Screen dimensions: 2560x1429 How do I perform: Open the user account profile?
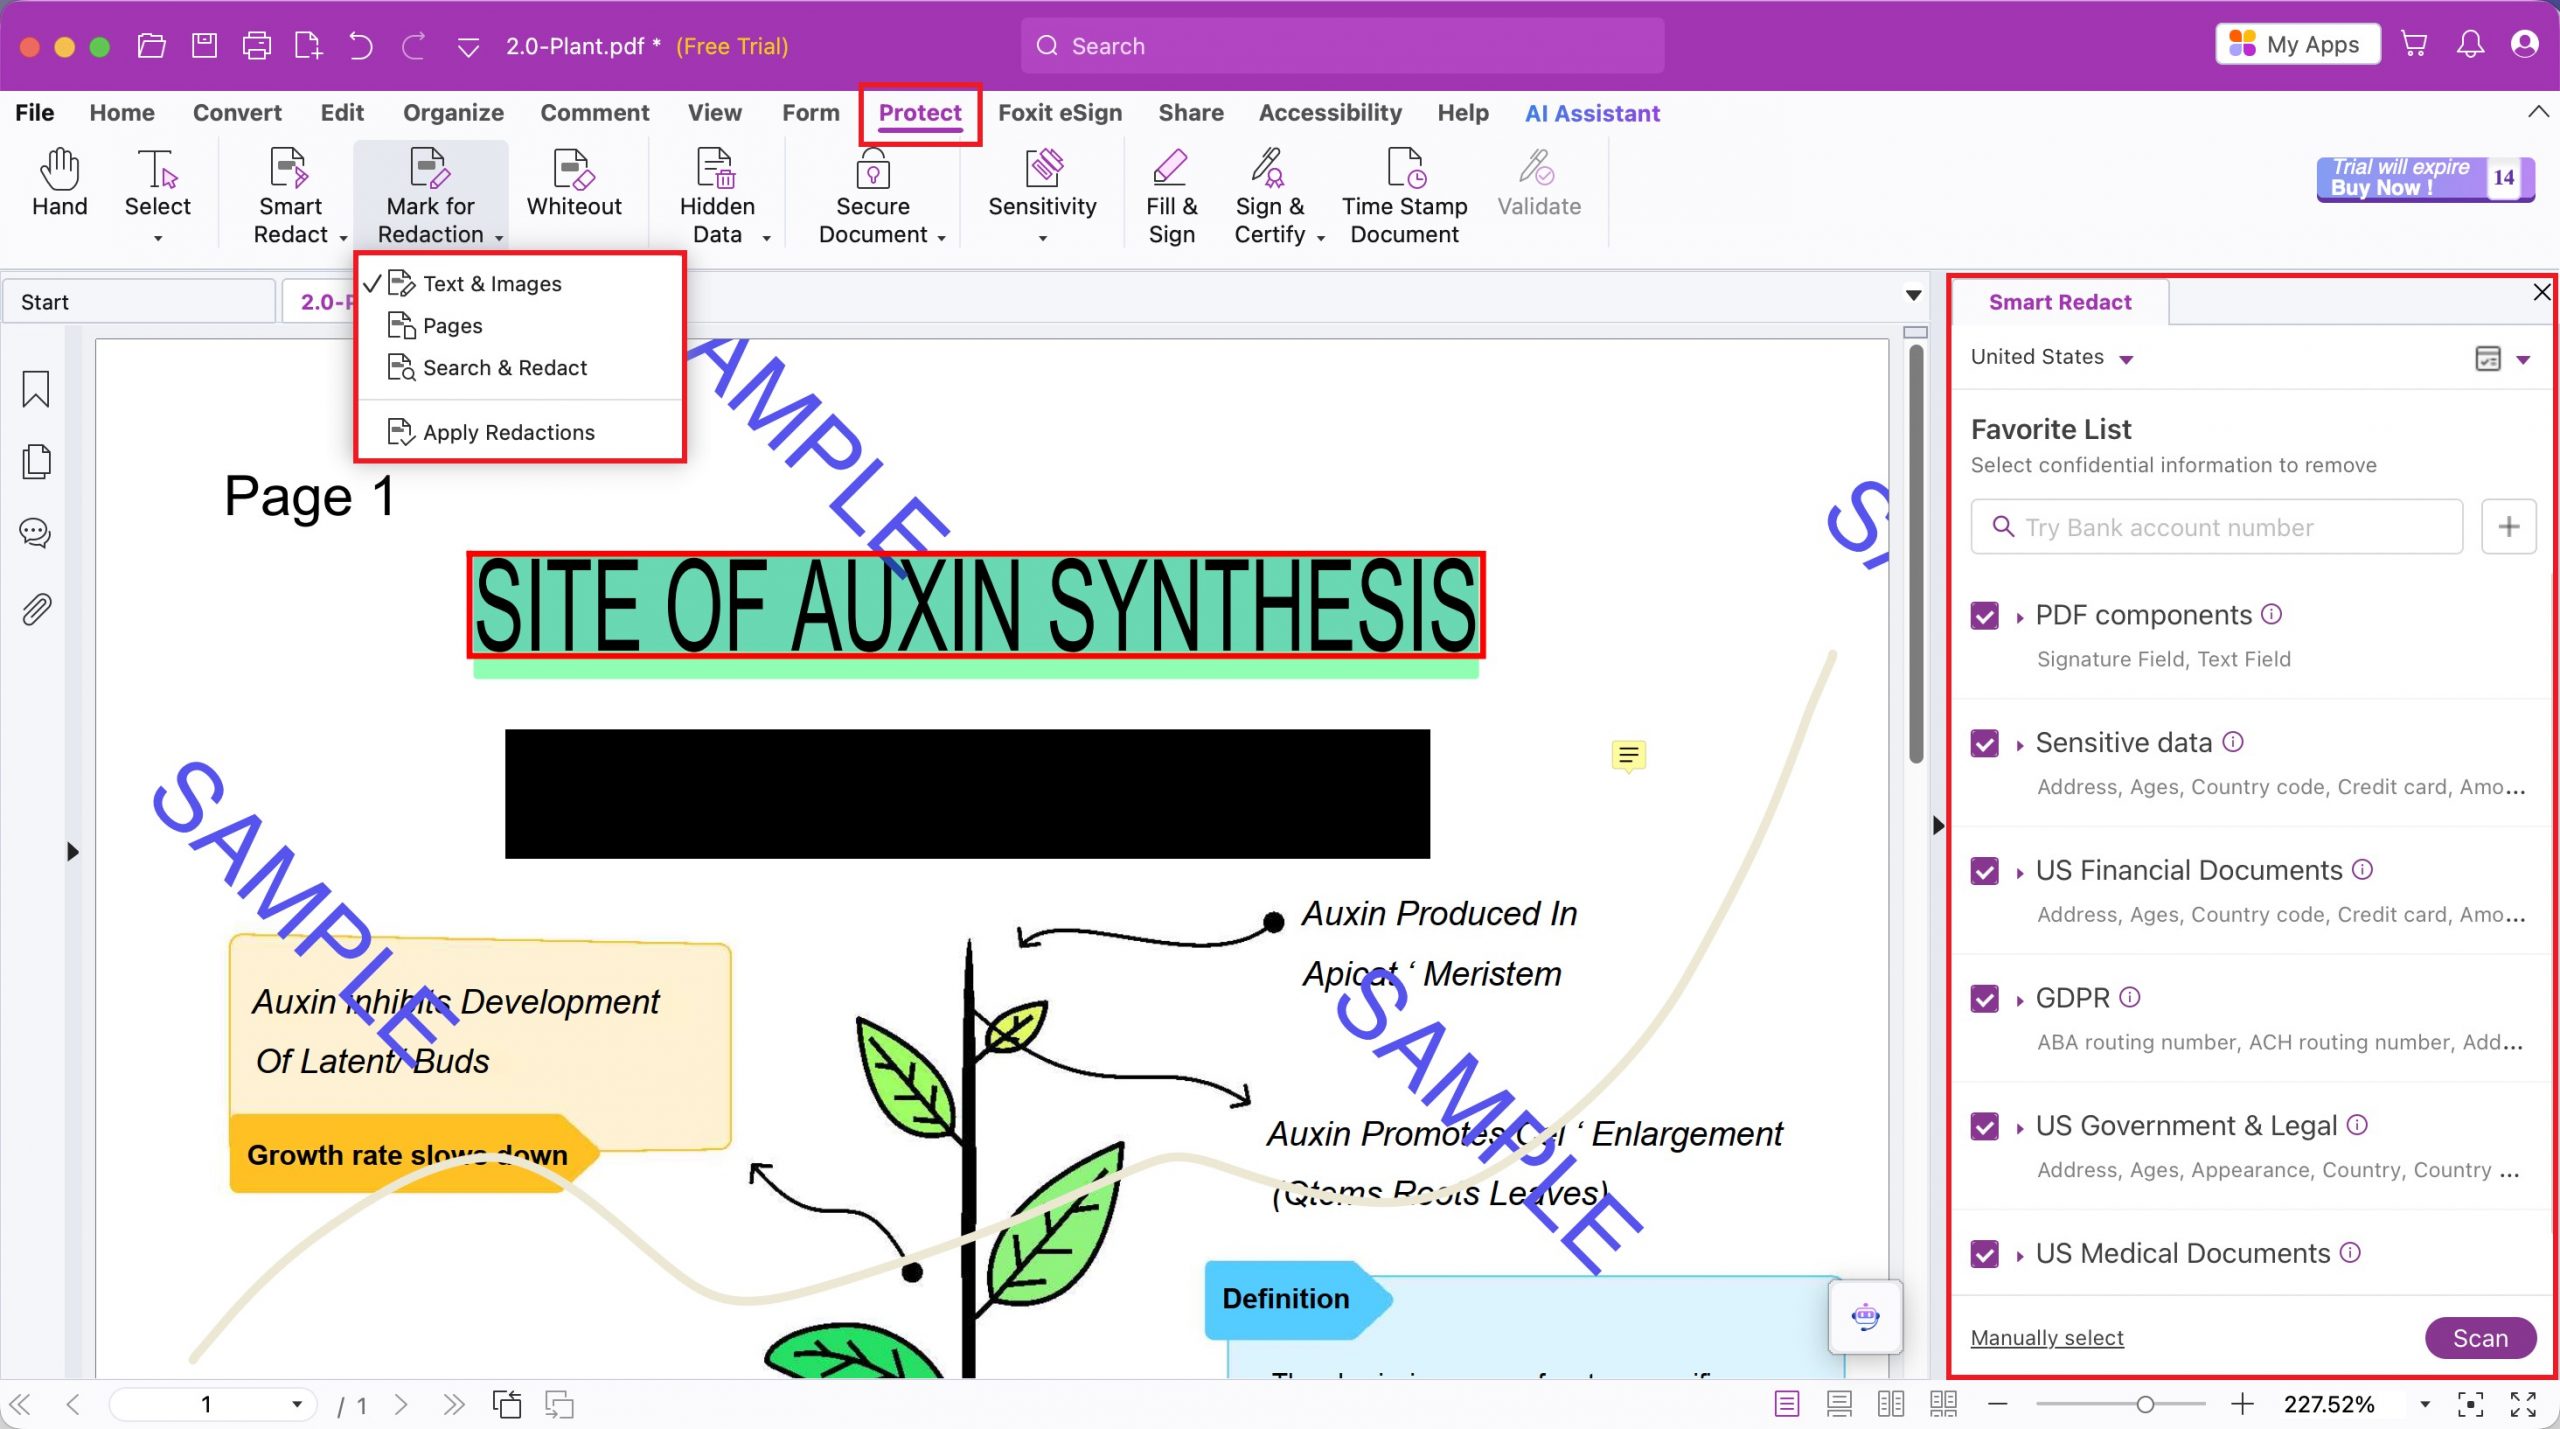(x=2525, y=45)
